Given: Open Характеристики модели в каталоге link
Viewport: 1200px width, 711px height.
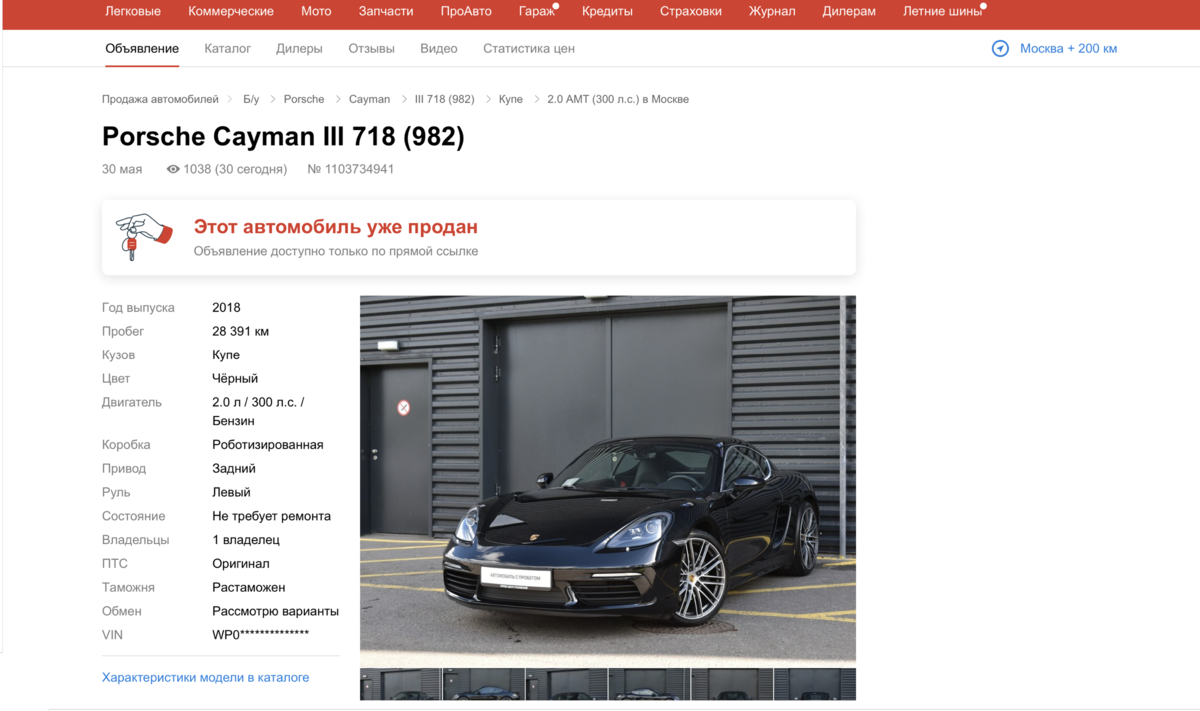Looking at the screenshot, I should coord(203,677).
